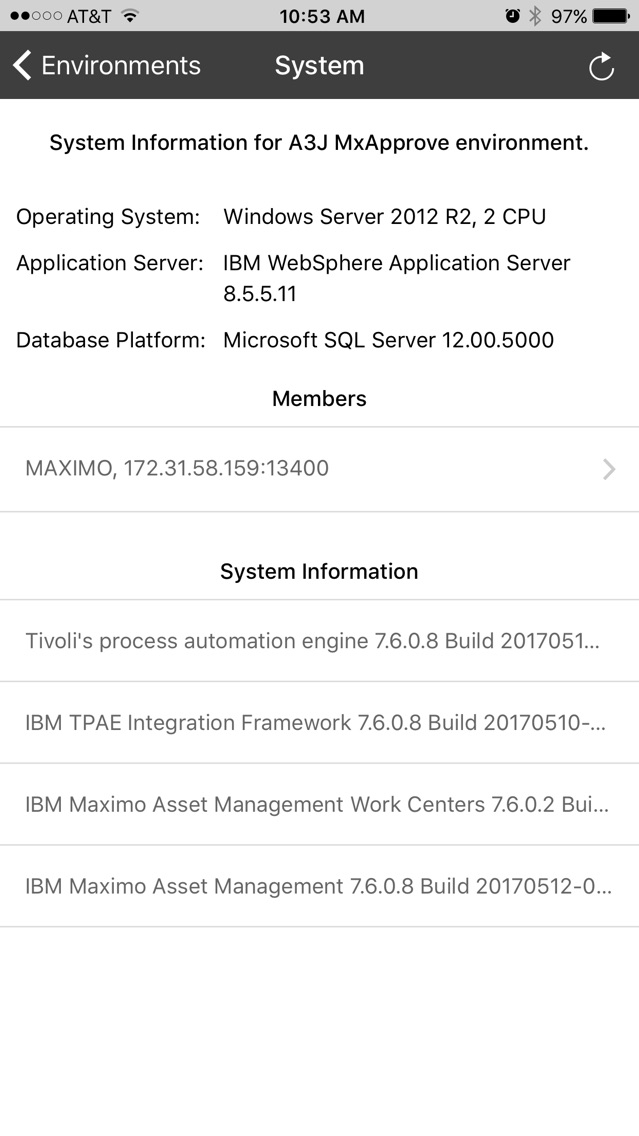Tap the Microsoft SQL Server database value
This screenshot has width=639, height=1136.
[x=388, y=340]
